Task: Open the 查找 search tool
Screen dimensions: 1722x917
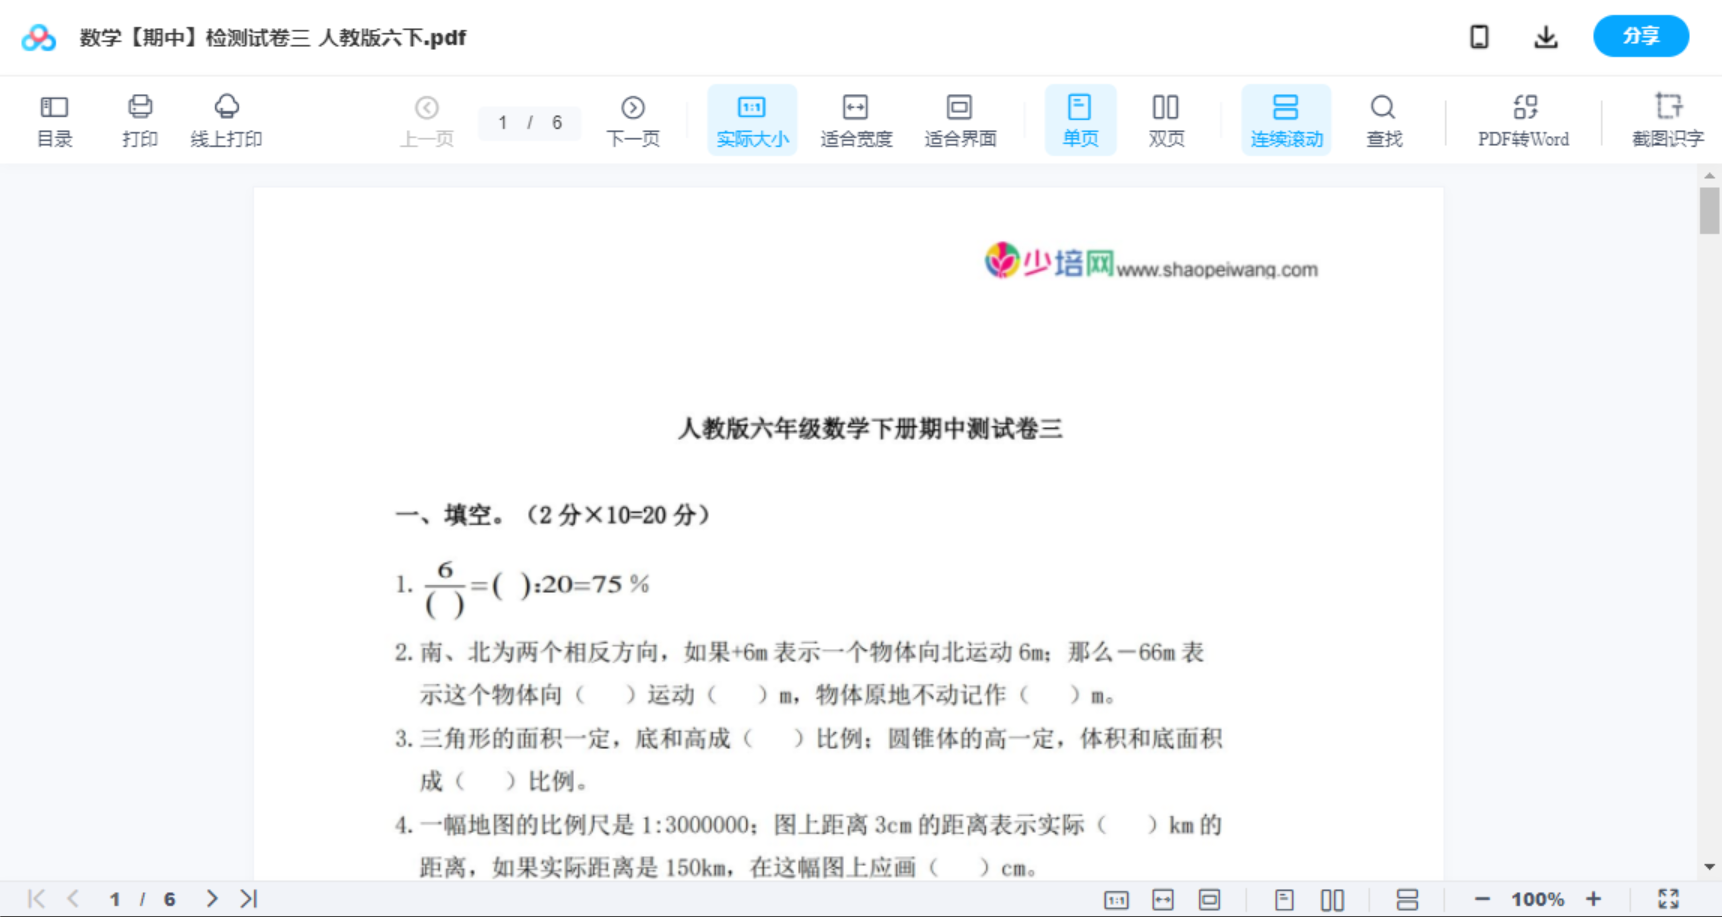Action: click(1383, 119)
